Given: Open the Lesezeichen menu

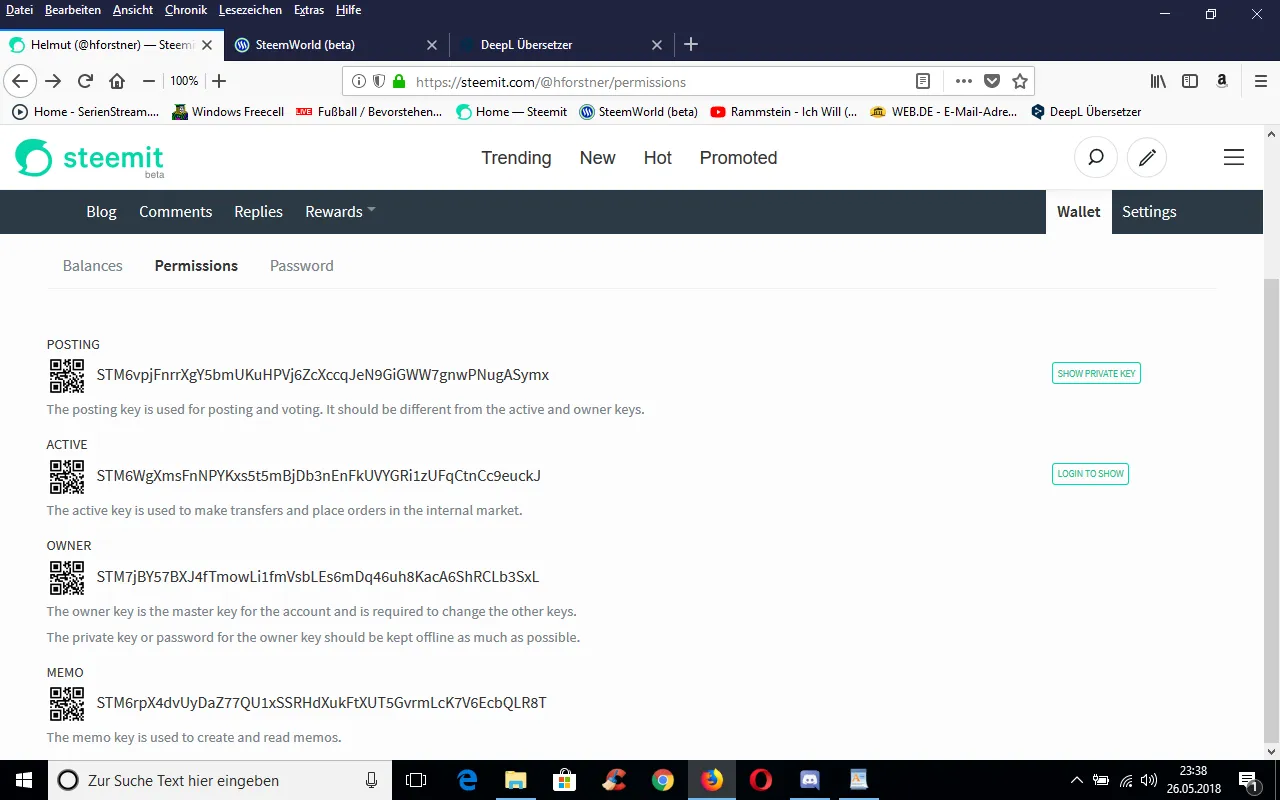Looking at the screenshot, I should 250,10.
